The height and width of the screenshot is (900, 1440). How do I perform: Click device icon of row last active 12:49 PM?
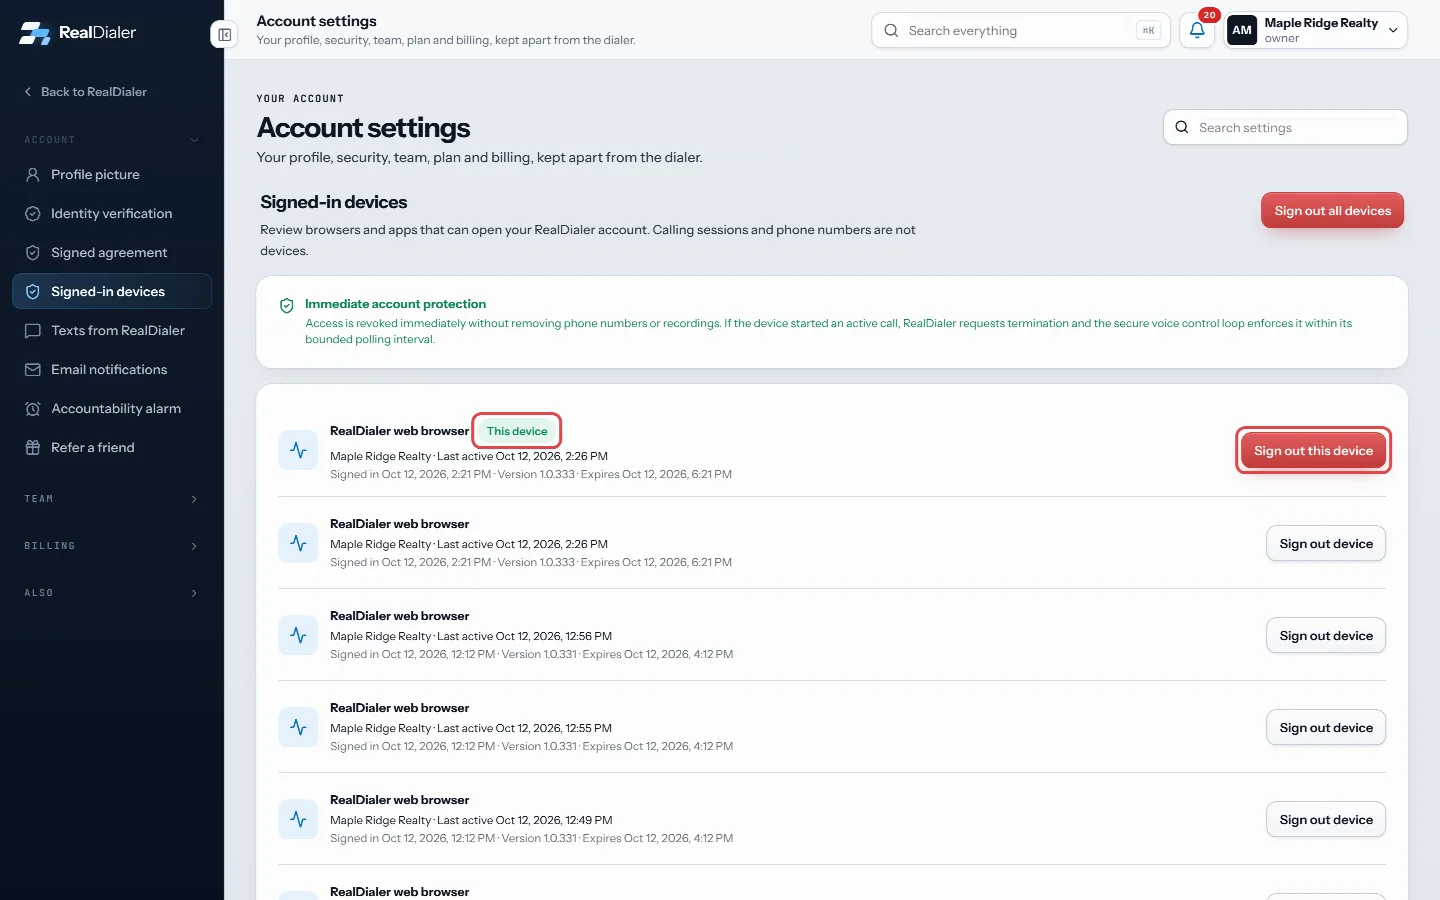click(x=298, y=819)
